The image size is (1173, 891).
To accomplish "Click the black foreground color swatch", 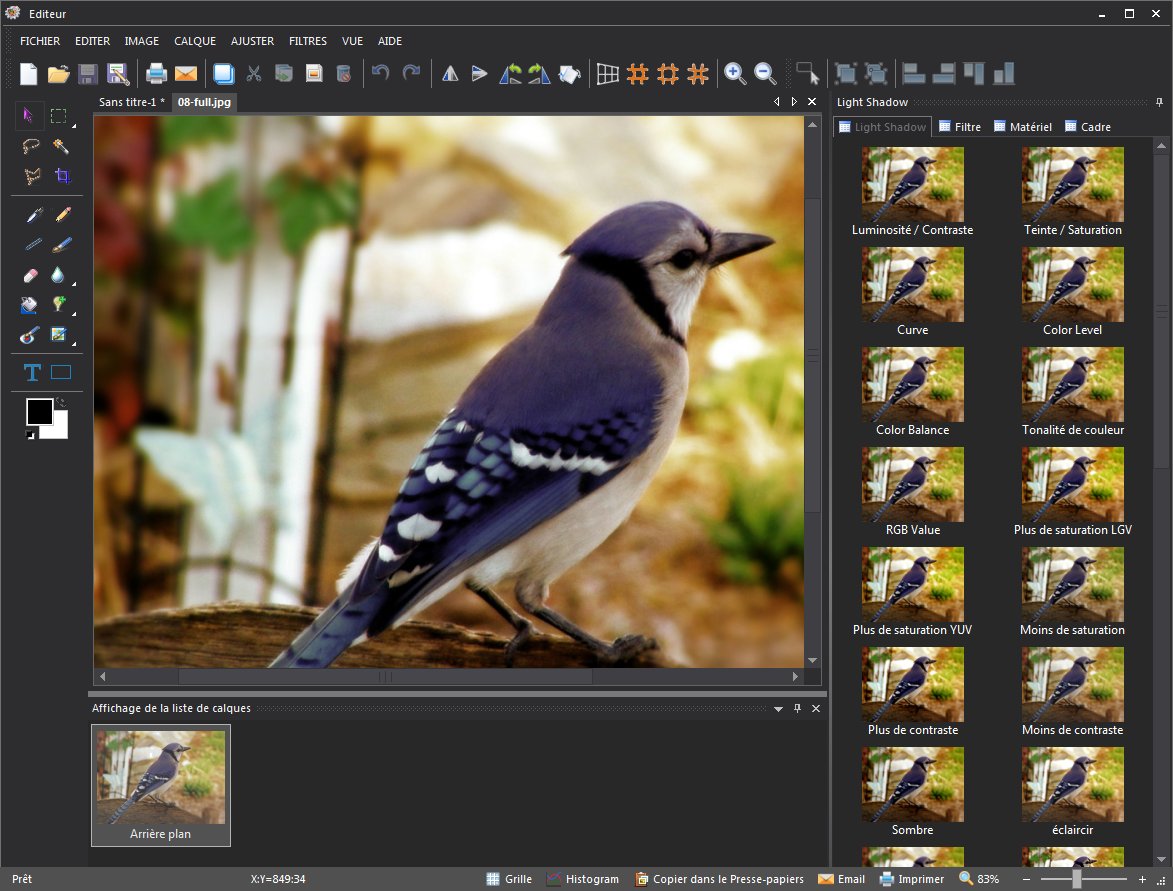I will [x=39, y=411].
